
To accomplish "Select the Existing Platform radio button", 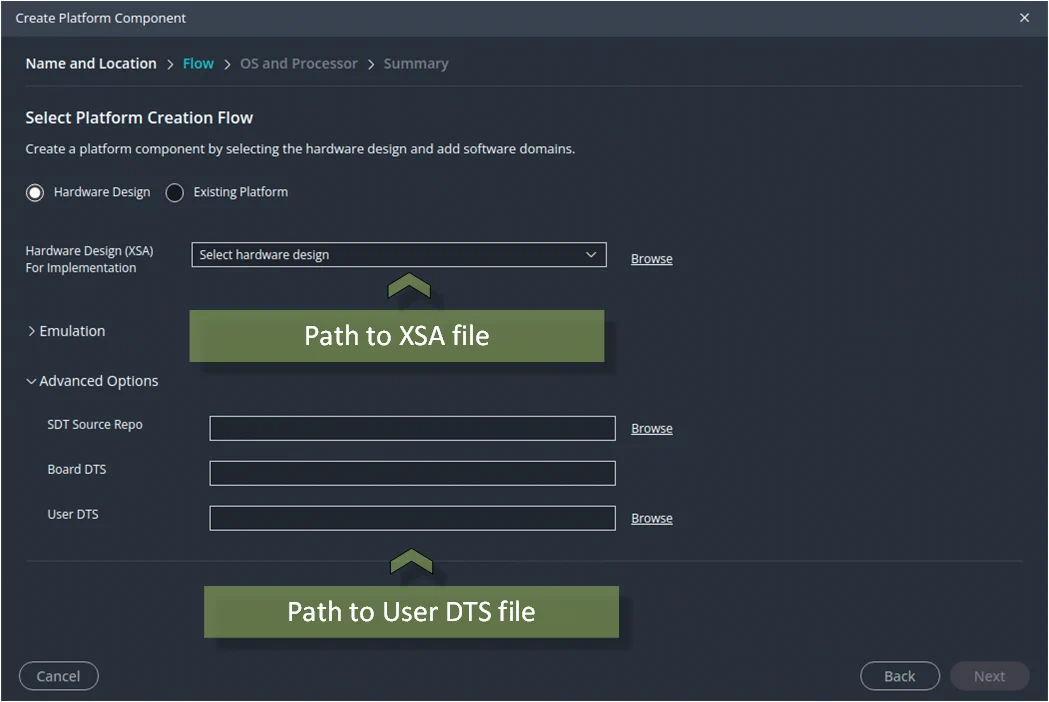I will (x=175, y=193).
